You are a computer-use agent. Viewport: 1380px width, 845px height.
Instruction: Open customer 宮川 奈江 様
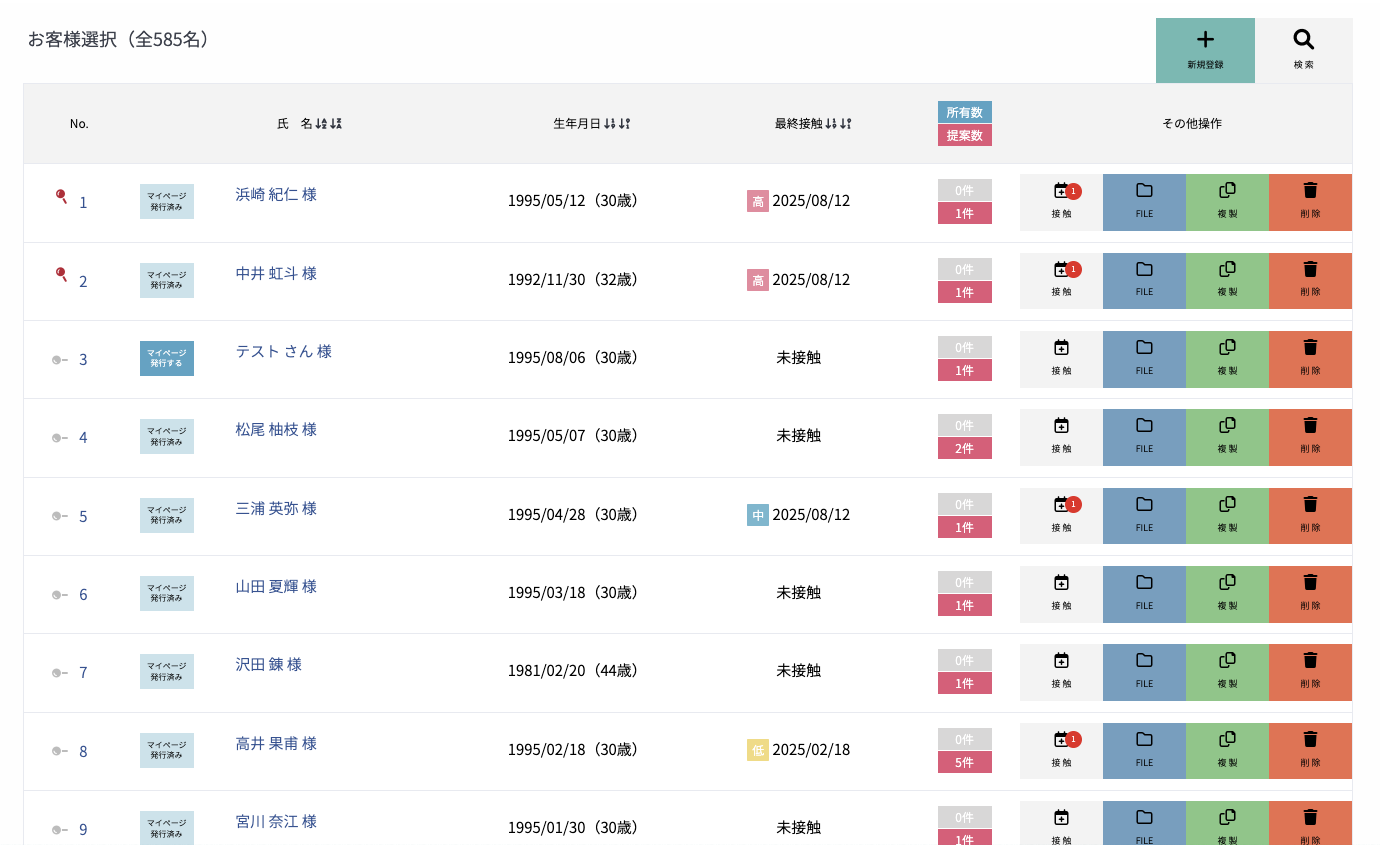point(276,821)
